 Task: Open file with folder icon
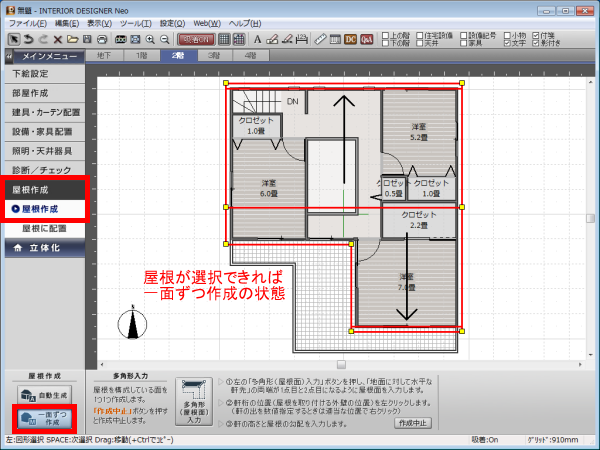pyautogui.click(x=73, y=39)
